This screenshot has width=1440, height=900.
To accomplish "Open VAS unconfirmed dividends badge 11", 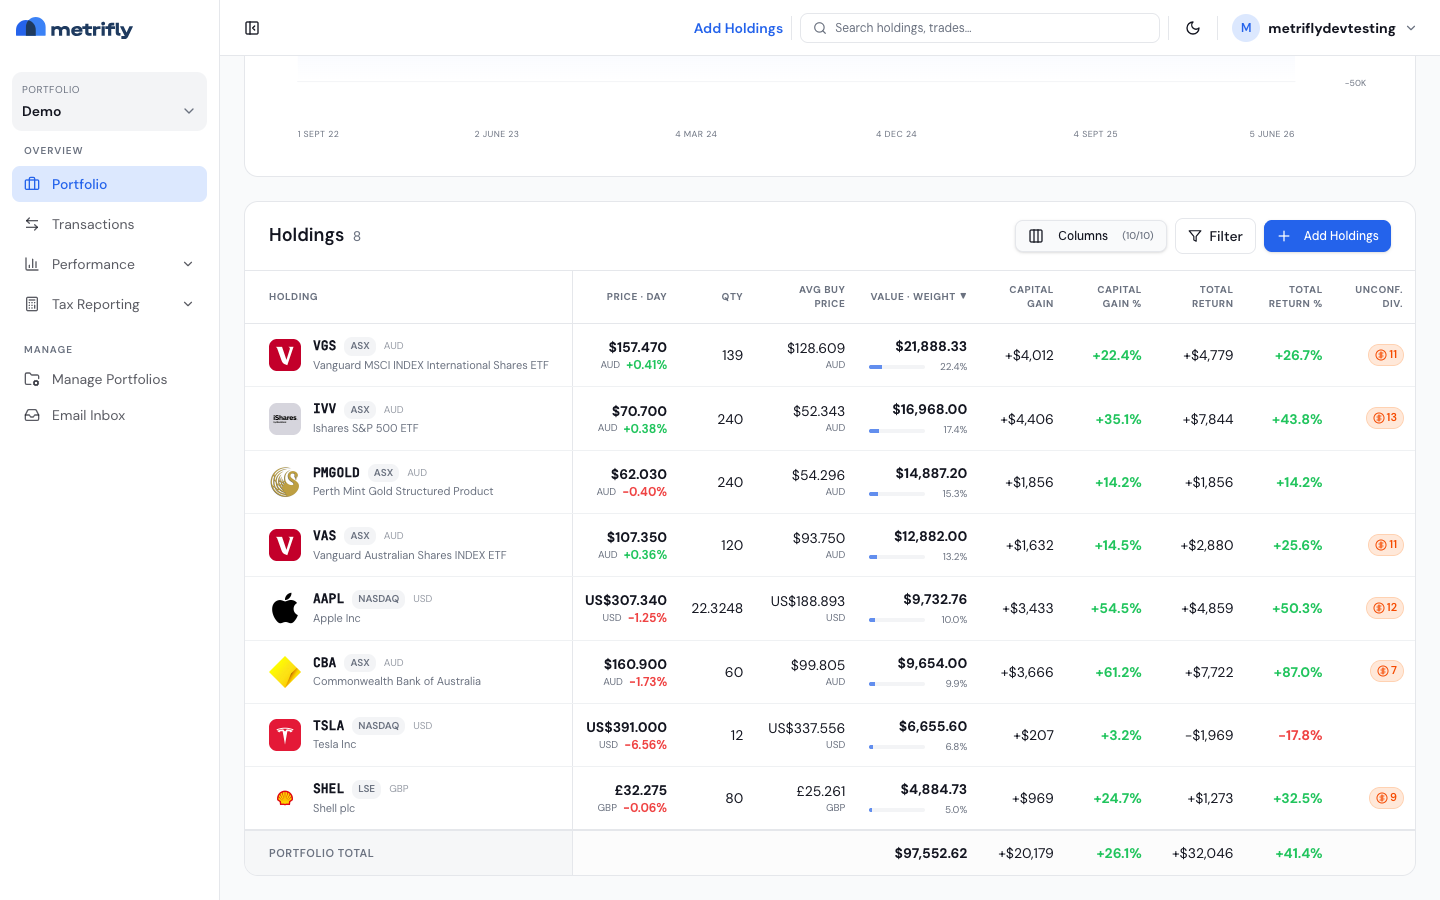I will pyautogui.click(x=1386, y=545).
